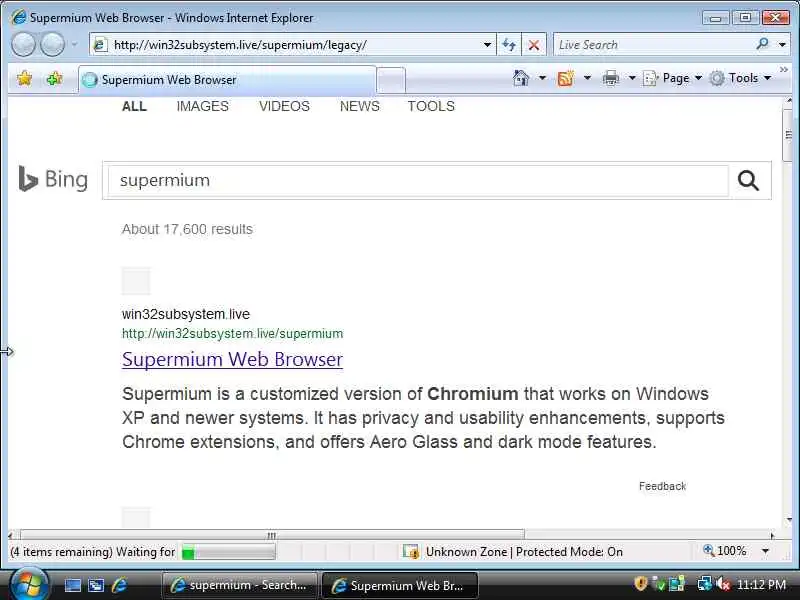Viewport: 800px width, 600px height.
Task: Click the vertical scrollbar thumb
Action: [788, 135]
